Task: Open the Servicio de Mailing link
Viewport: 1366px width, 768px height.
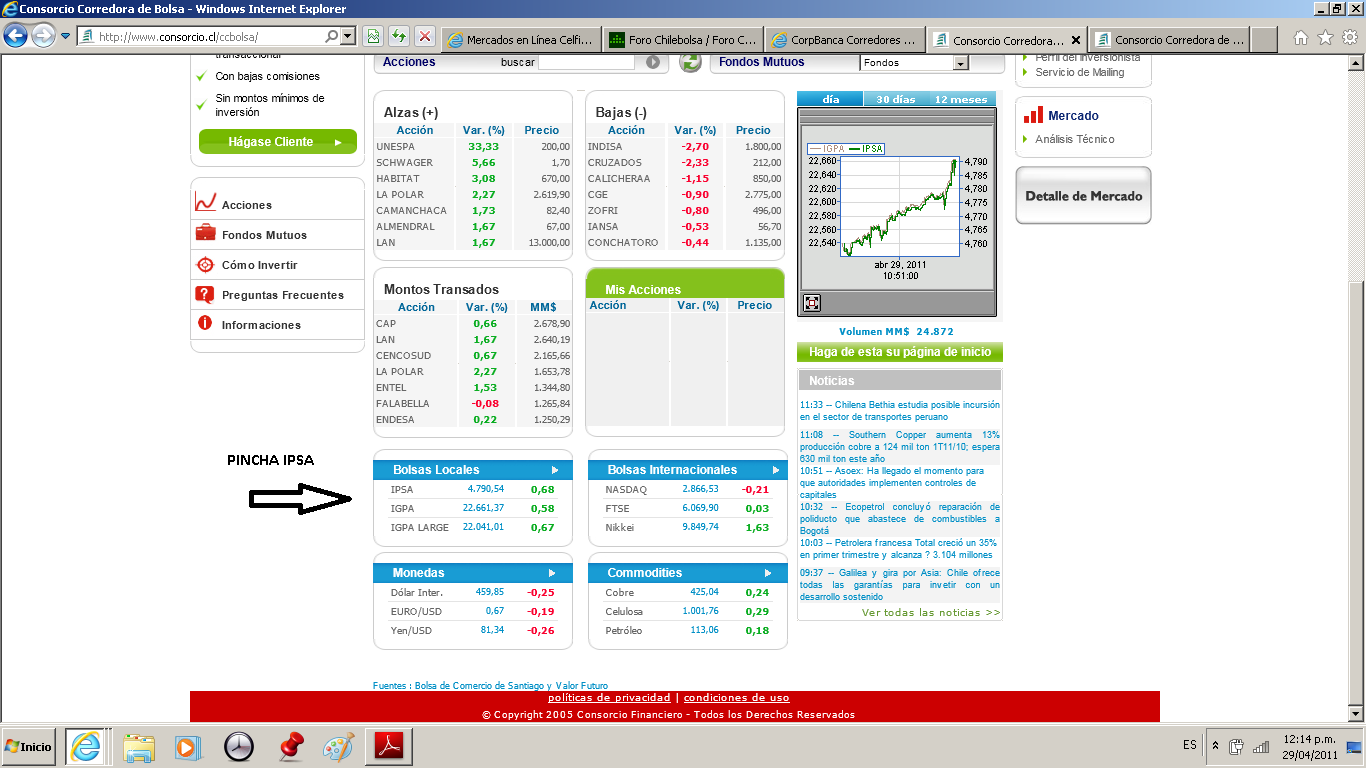Action: (x=1080, y=72)
